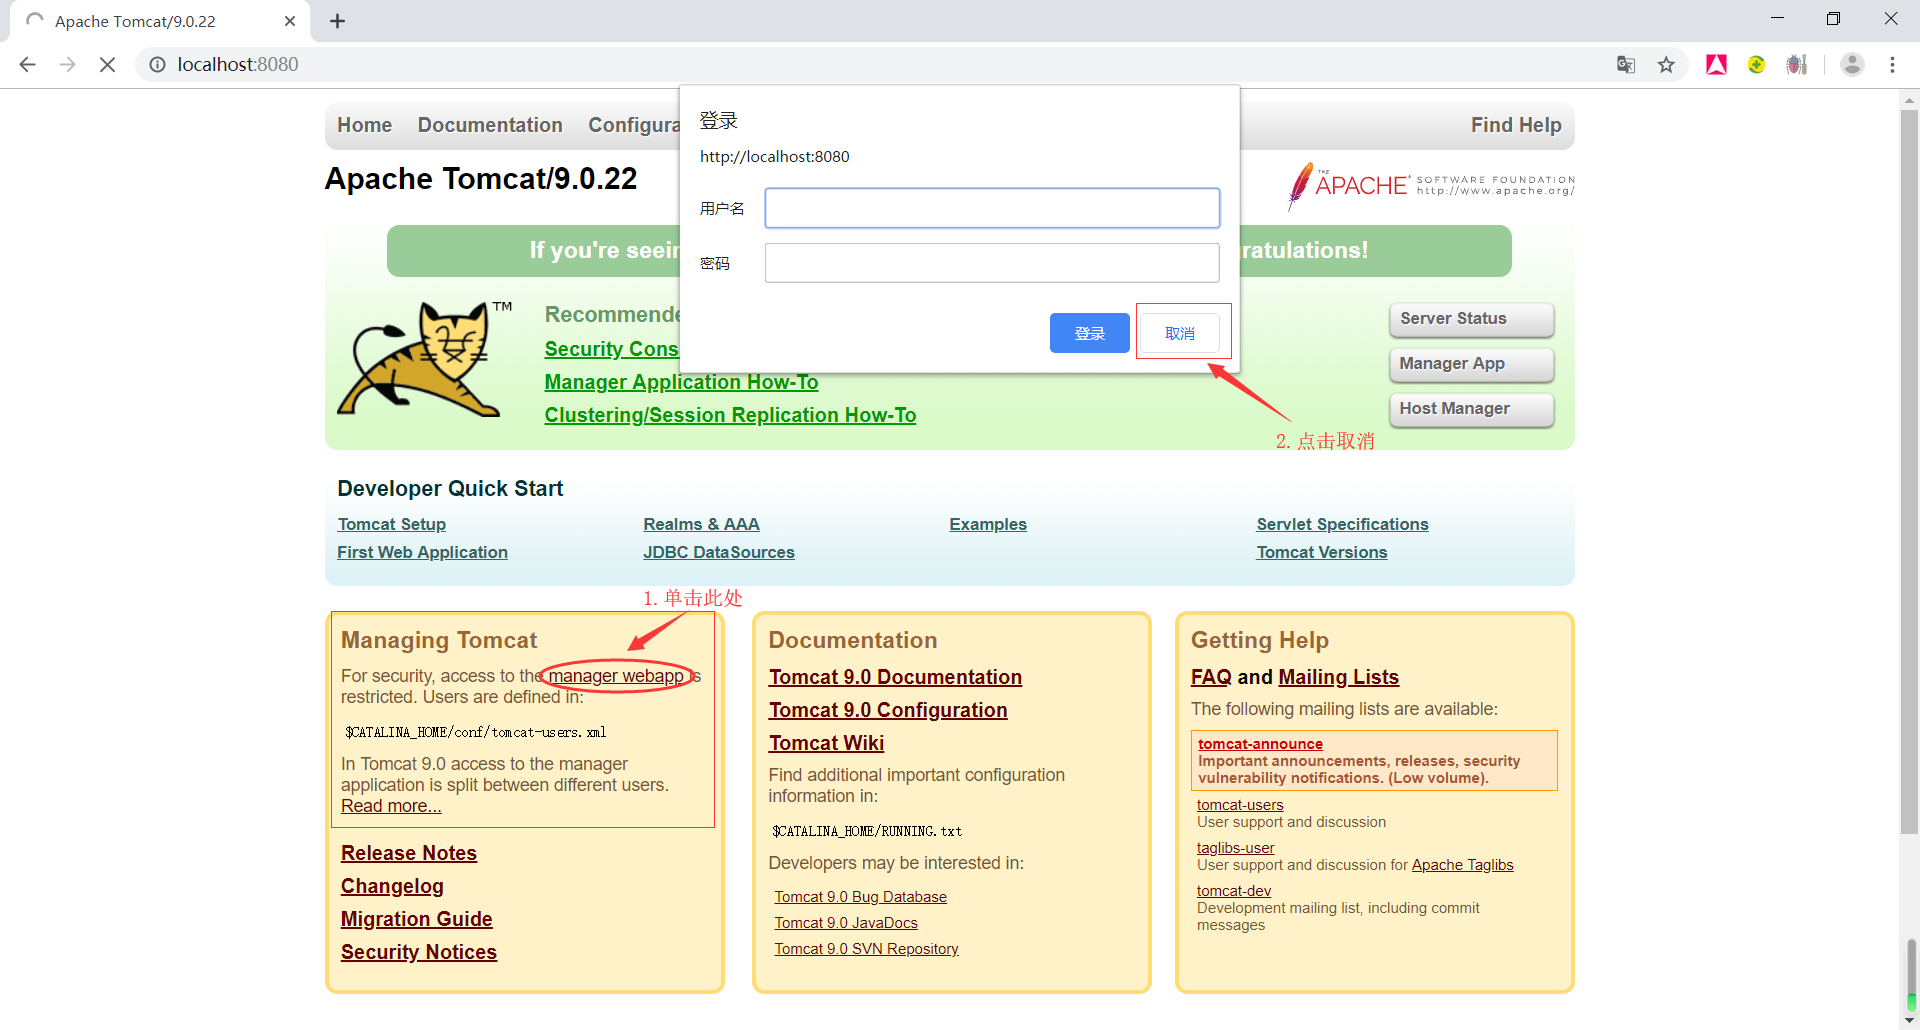The width and height of the screenshot is (1920, 1030).
Task: Open the JDBC DataSources link
Action: pos(719,552)
